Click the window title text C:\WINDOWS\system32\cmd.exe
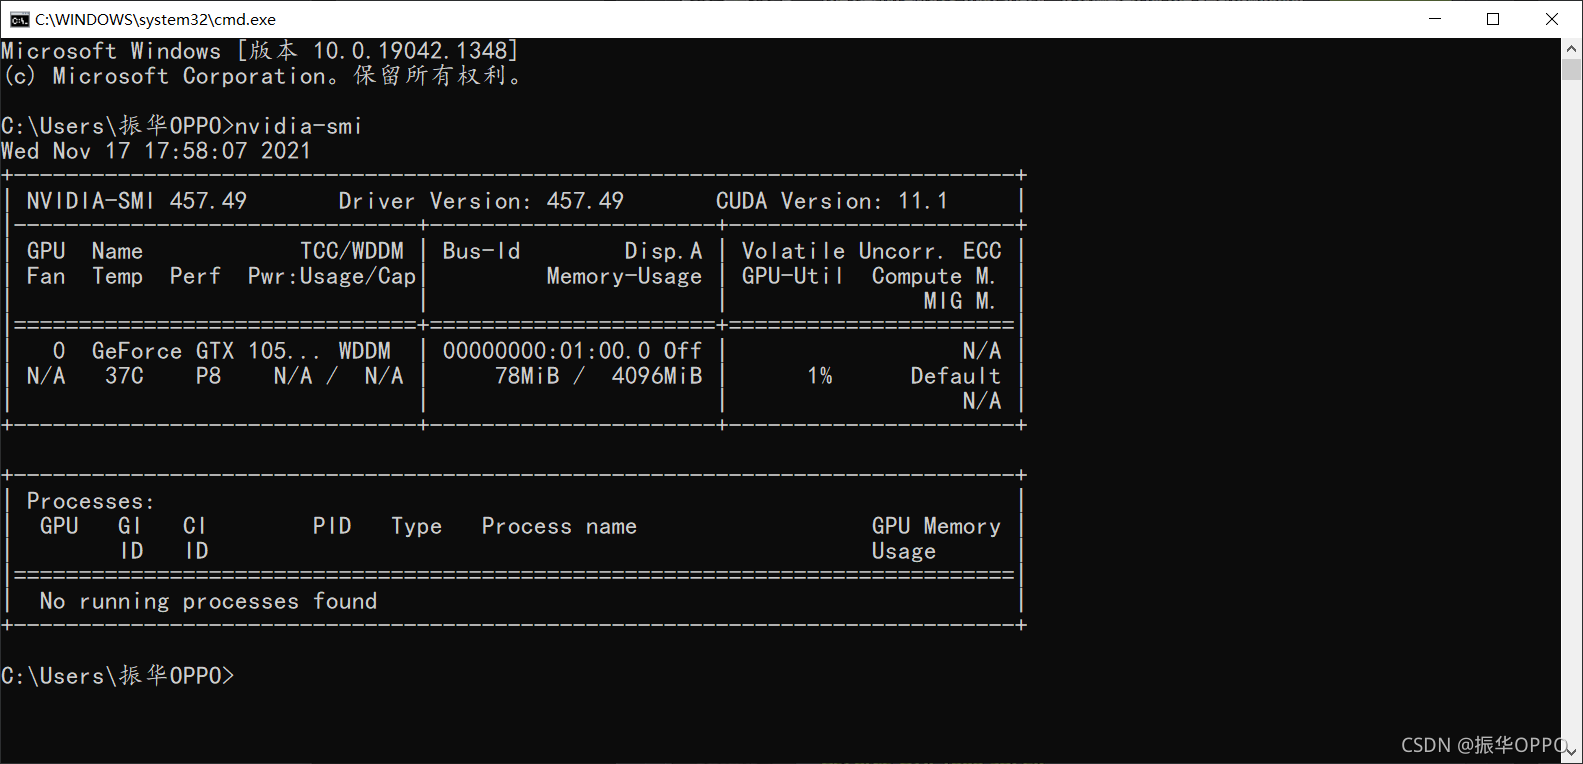1583x764 pixels. (x=155, y=19)
